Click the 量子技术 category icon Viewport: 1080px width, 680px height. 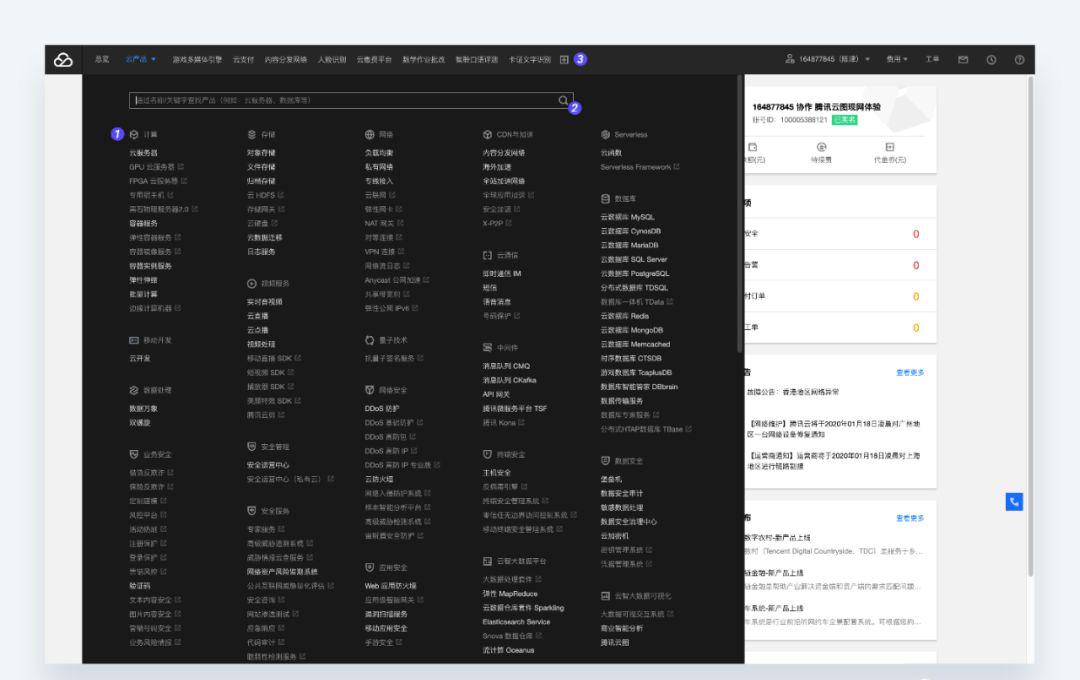[x=370, y=340]
